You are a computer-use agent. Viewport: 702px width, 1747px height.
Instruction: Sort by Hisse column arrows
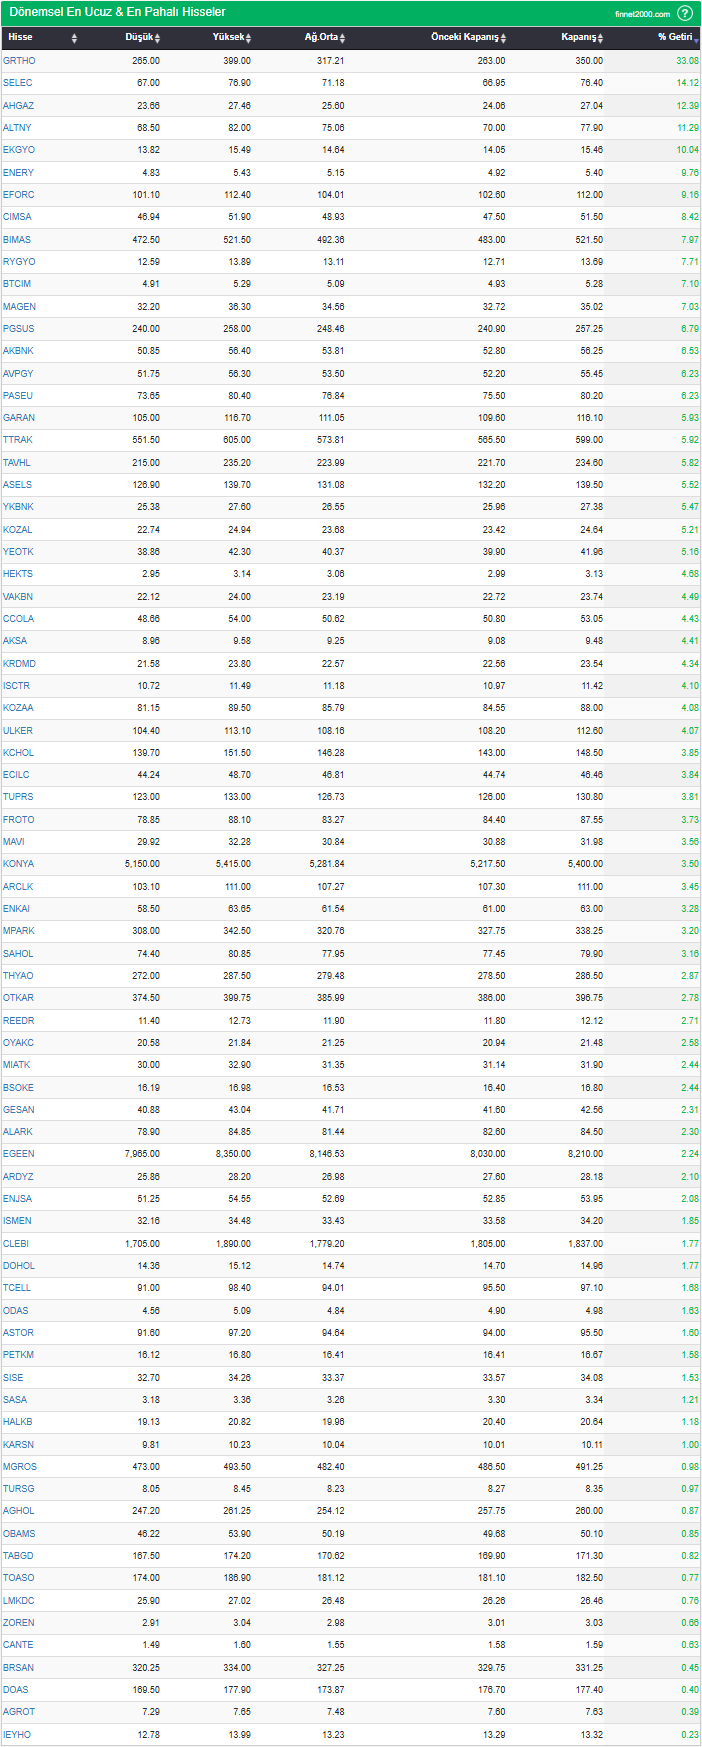click(74, 38)
